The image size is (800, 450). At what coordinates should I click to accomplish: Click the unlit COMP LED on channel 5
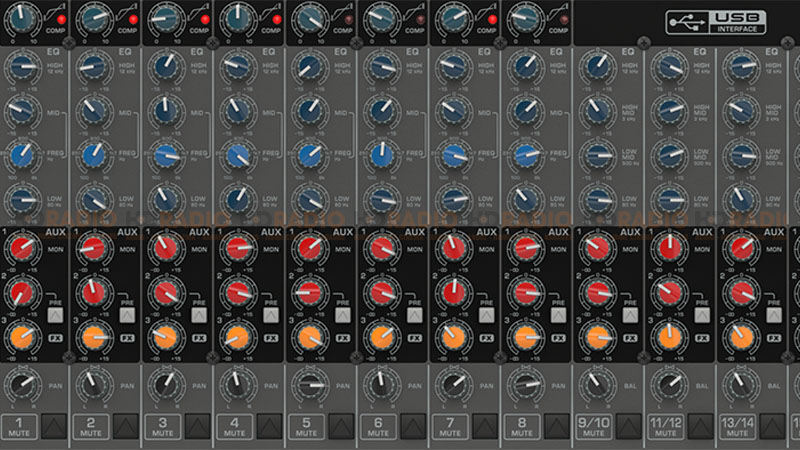(x=349, y=20)
